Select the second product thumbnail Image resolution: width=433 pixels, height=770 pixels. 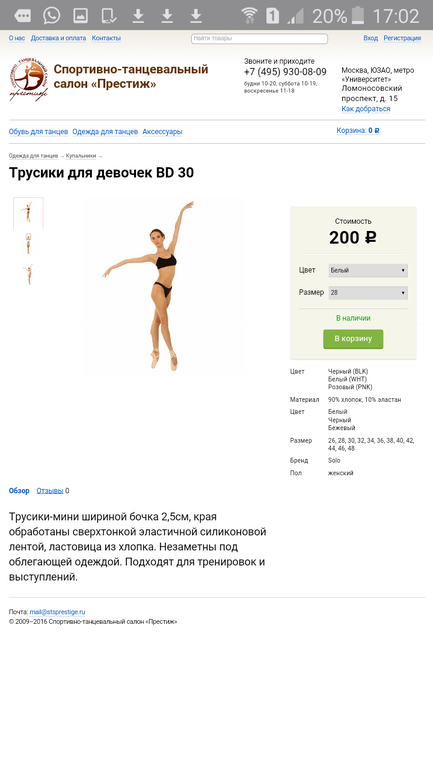click(x=28, y=243)
